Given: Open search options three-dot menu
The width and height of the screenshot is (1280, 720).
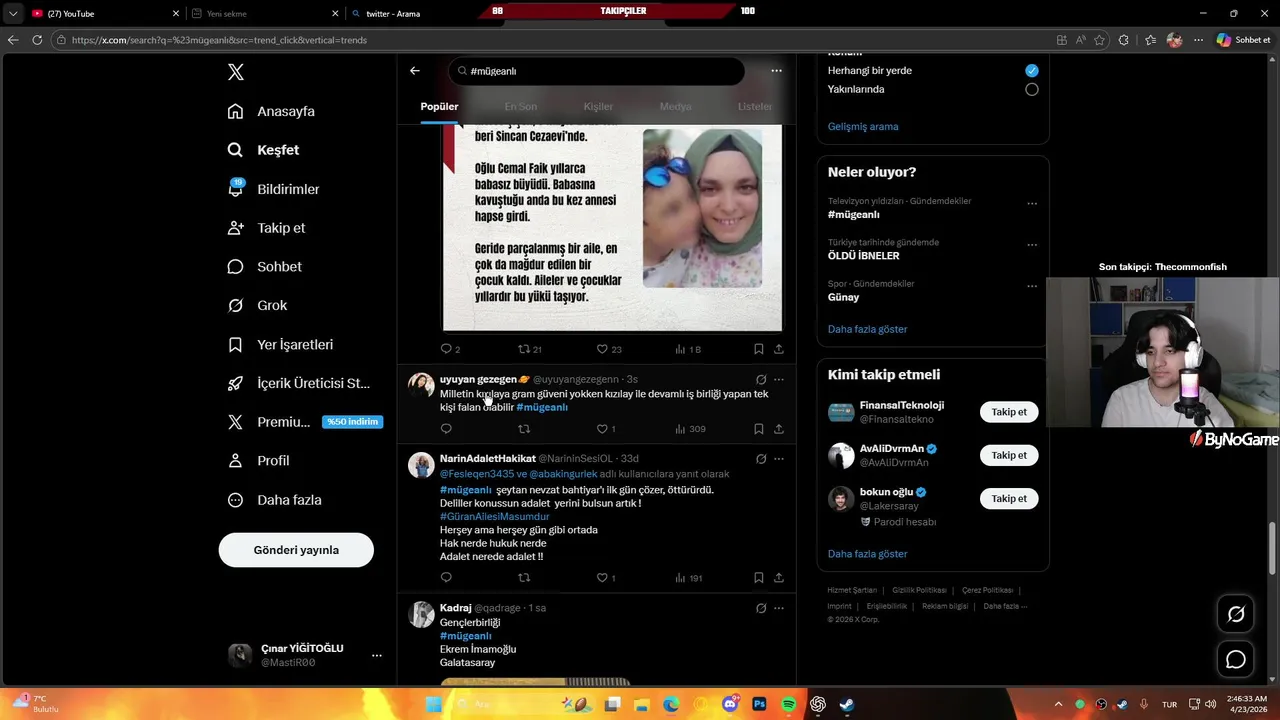Looking at the screenshot, I should click(x=776, y=71).
